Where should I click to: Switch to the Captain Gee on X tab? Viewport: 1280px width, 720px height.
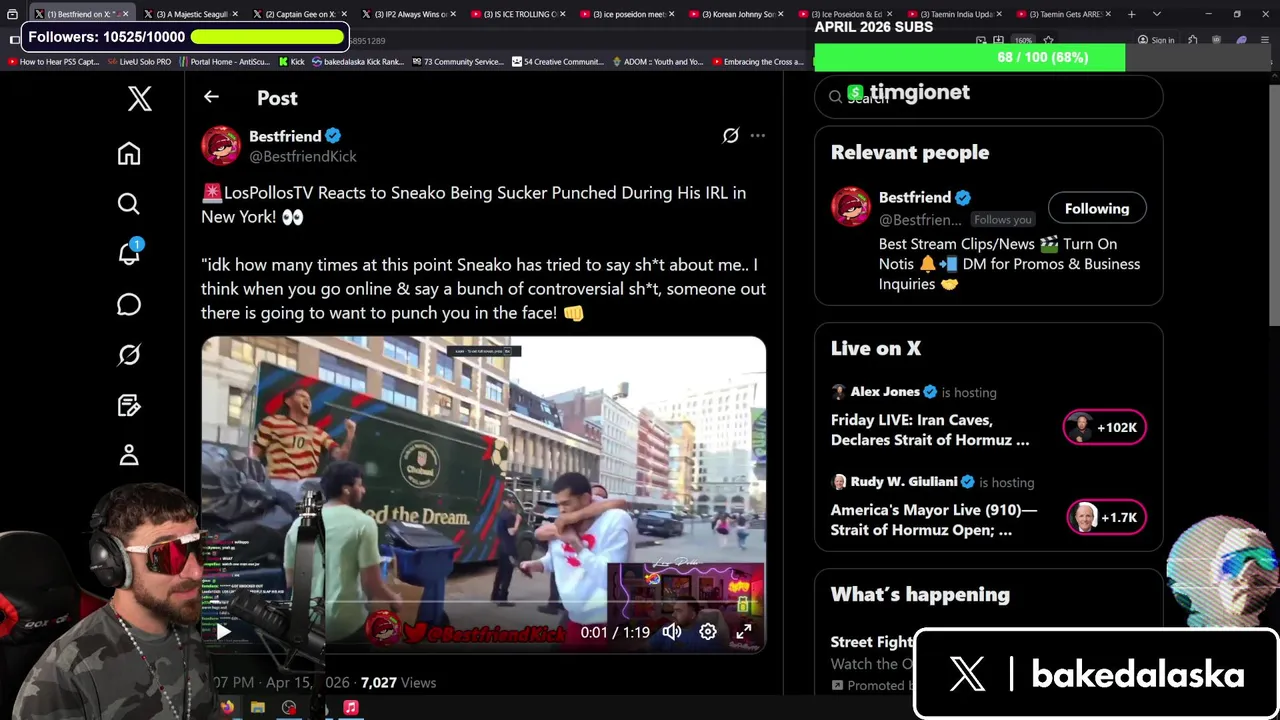(299, 14)
